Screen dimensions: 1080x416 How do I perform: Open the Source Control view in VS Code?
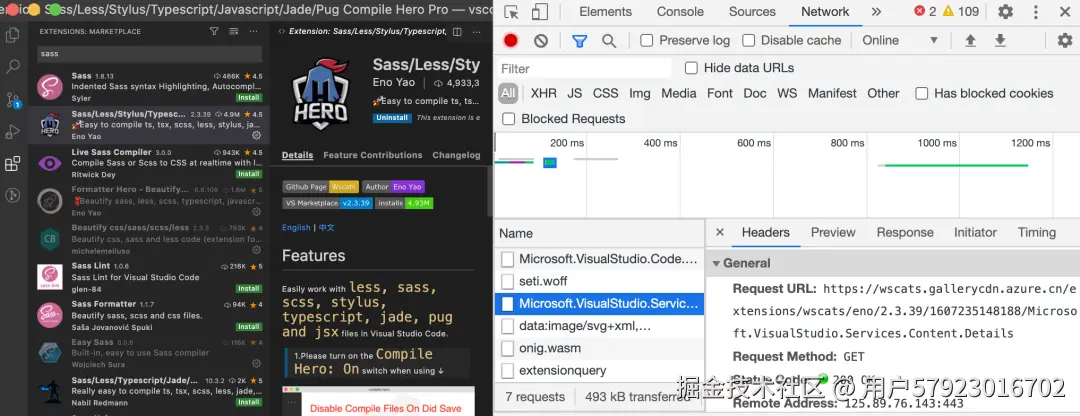tap(12, 100)
